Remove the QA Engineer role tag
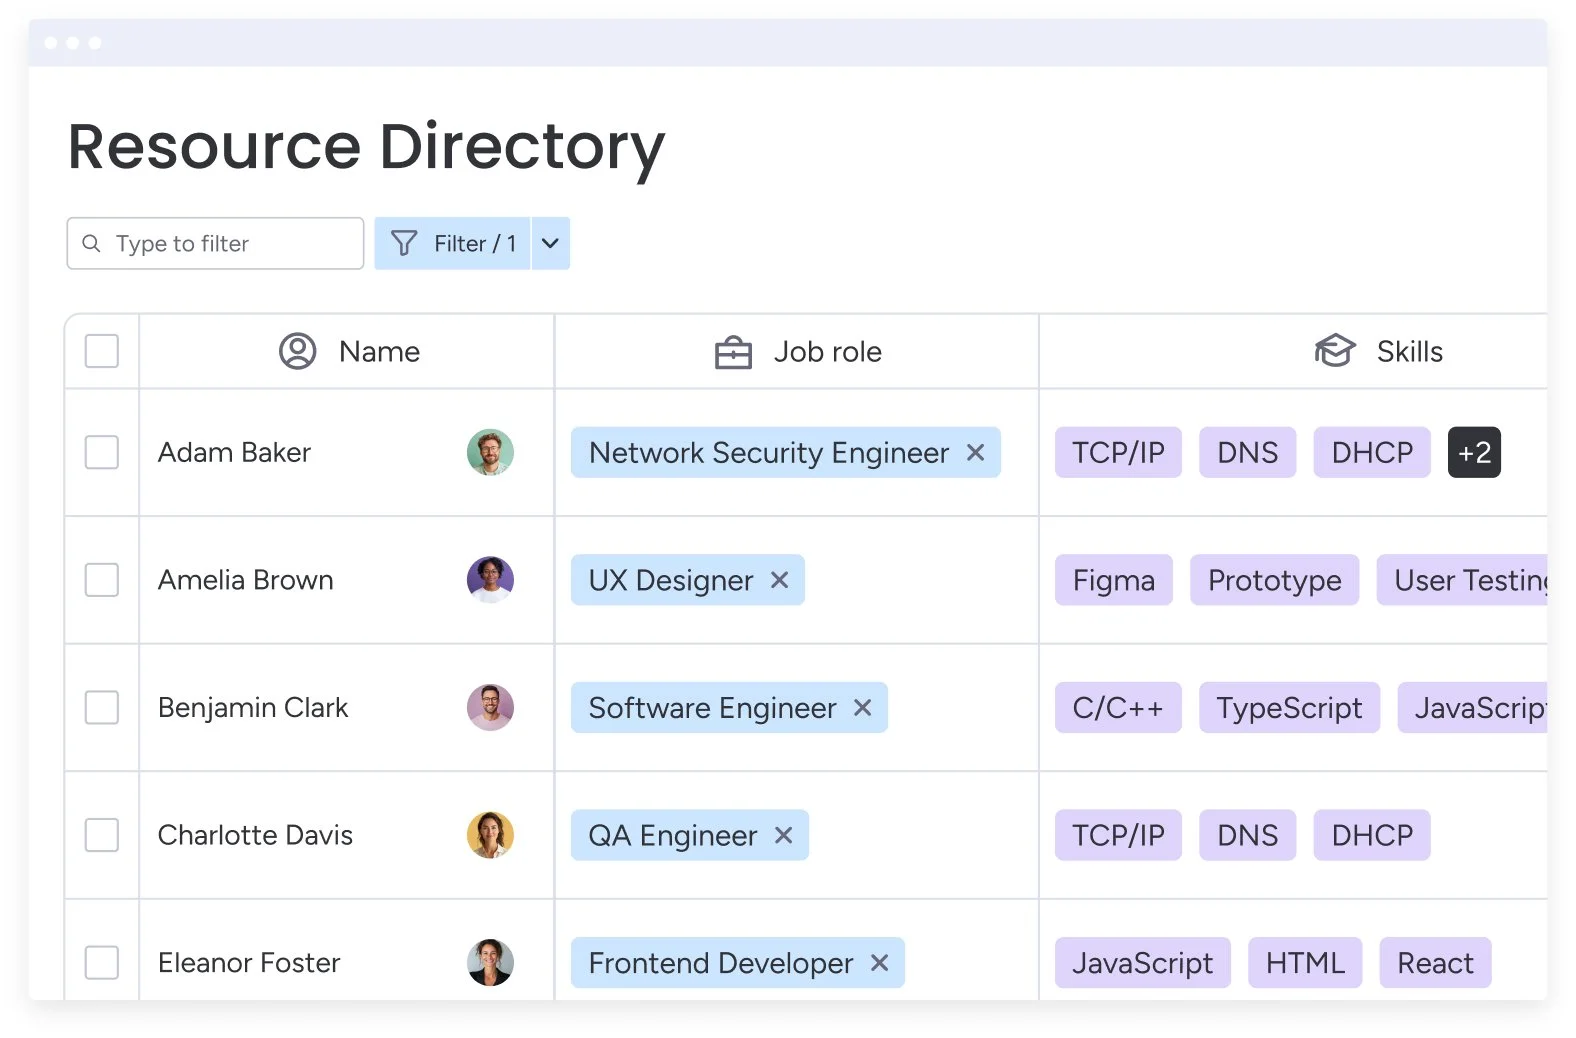Viewport: 1576px width, 1038px height. click(784, 835)
